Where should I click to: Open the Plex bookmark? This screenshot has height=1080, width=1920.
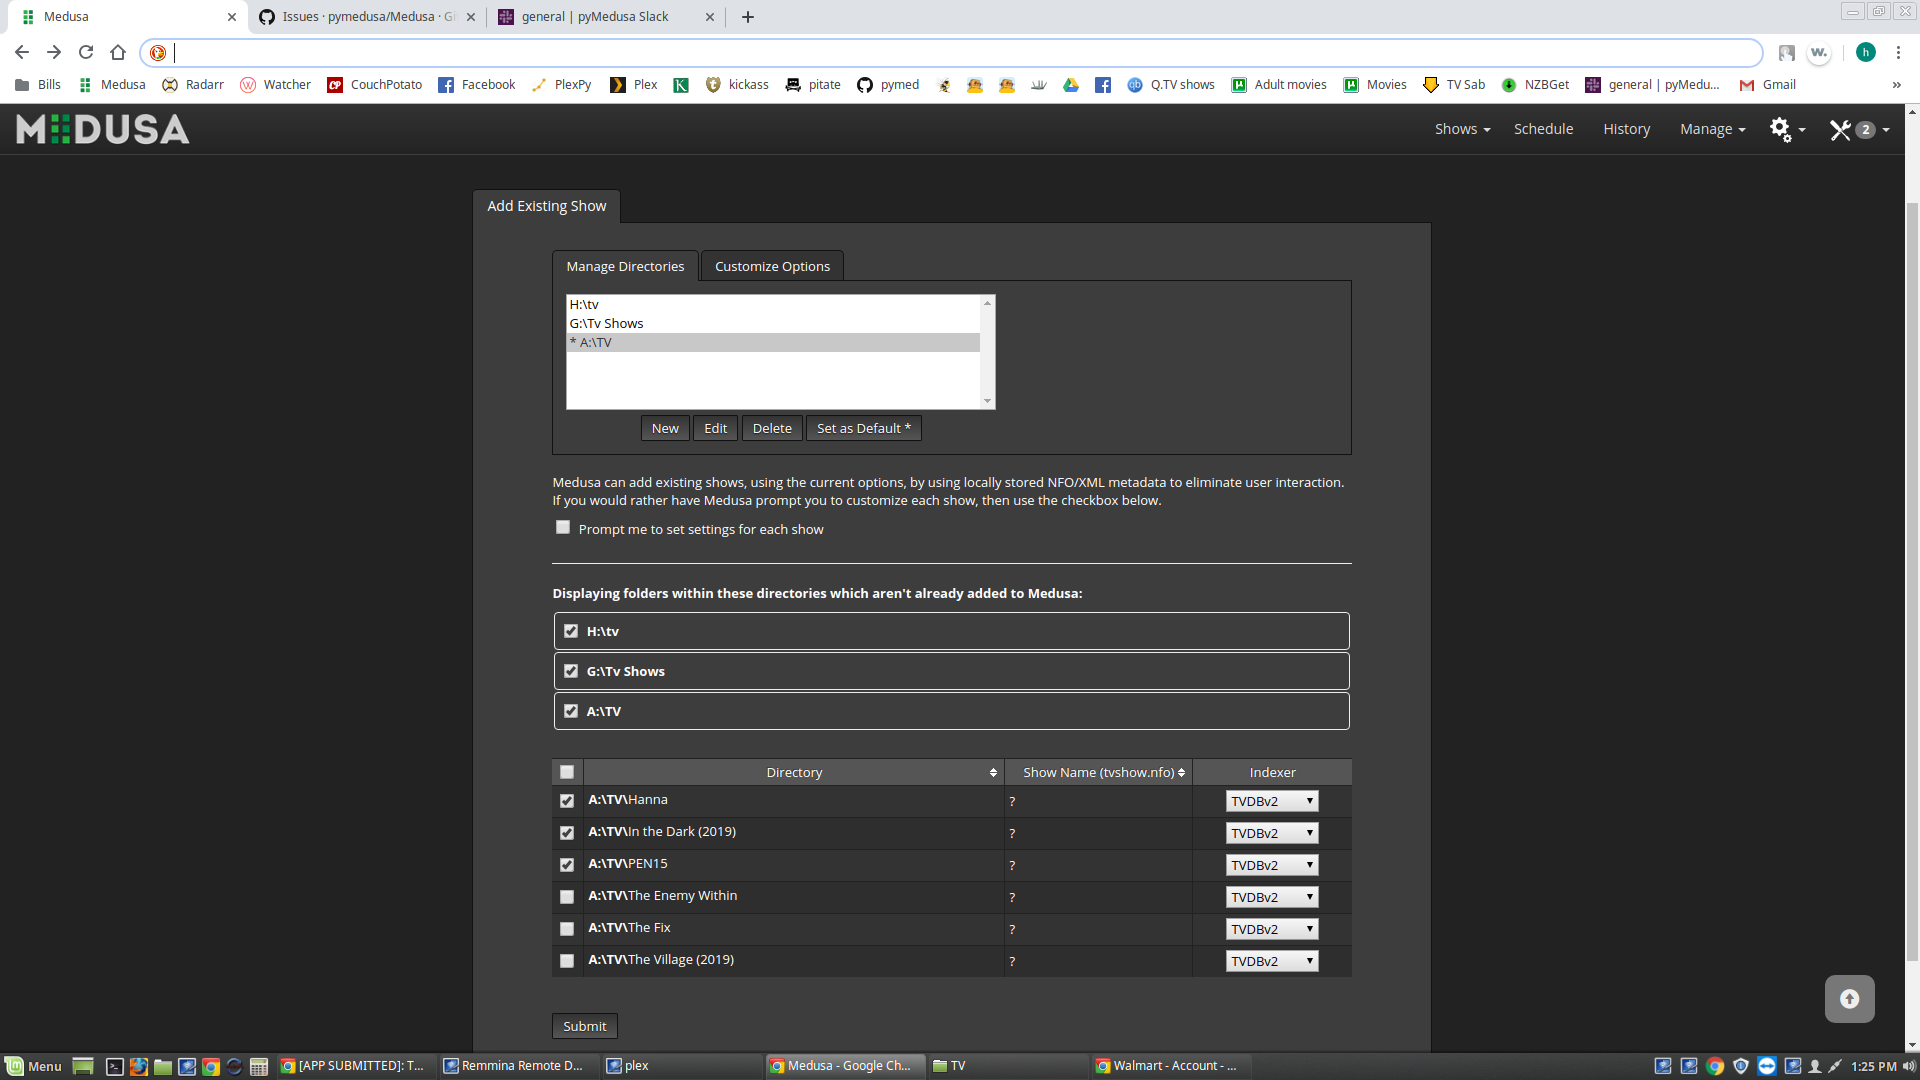point(632,85)
